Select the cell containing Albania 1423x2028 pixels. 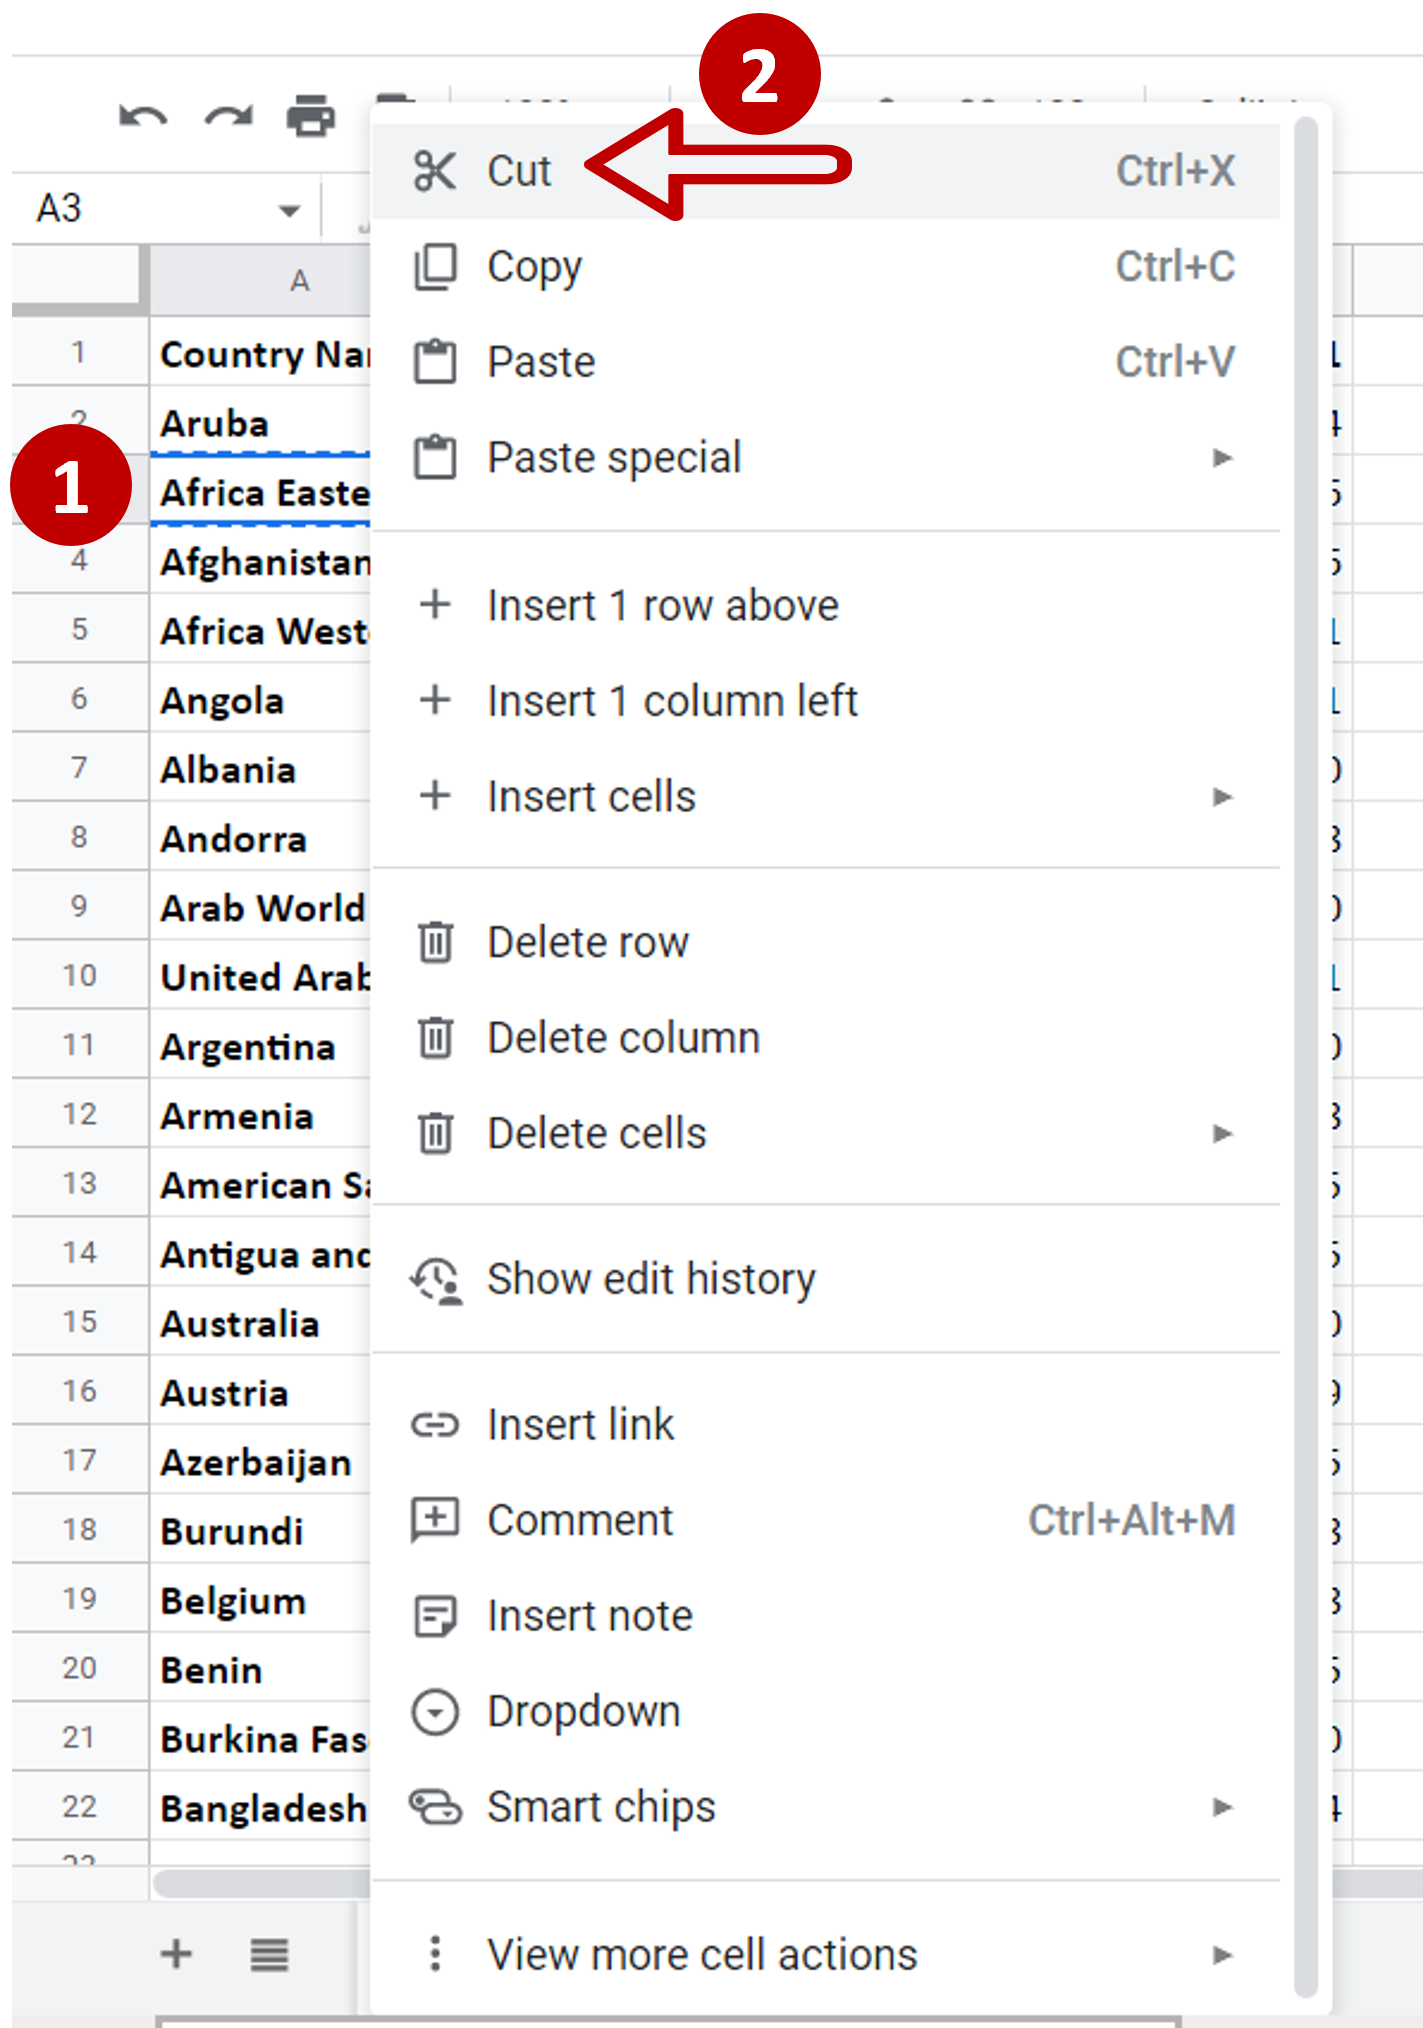(x=261, y=768)
